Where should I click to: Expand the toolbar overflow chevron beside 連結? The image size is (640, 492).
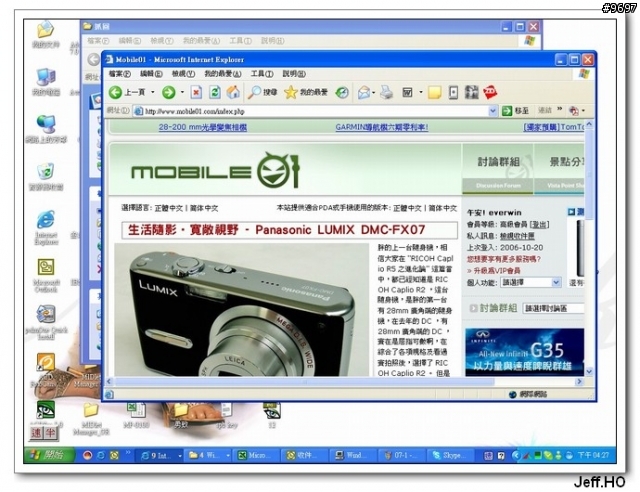560,109
